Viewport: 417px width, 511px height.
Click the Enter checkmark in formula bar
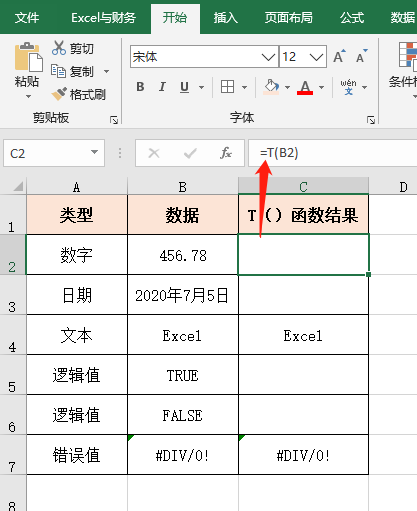(190, 153)
